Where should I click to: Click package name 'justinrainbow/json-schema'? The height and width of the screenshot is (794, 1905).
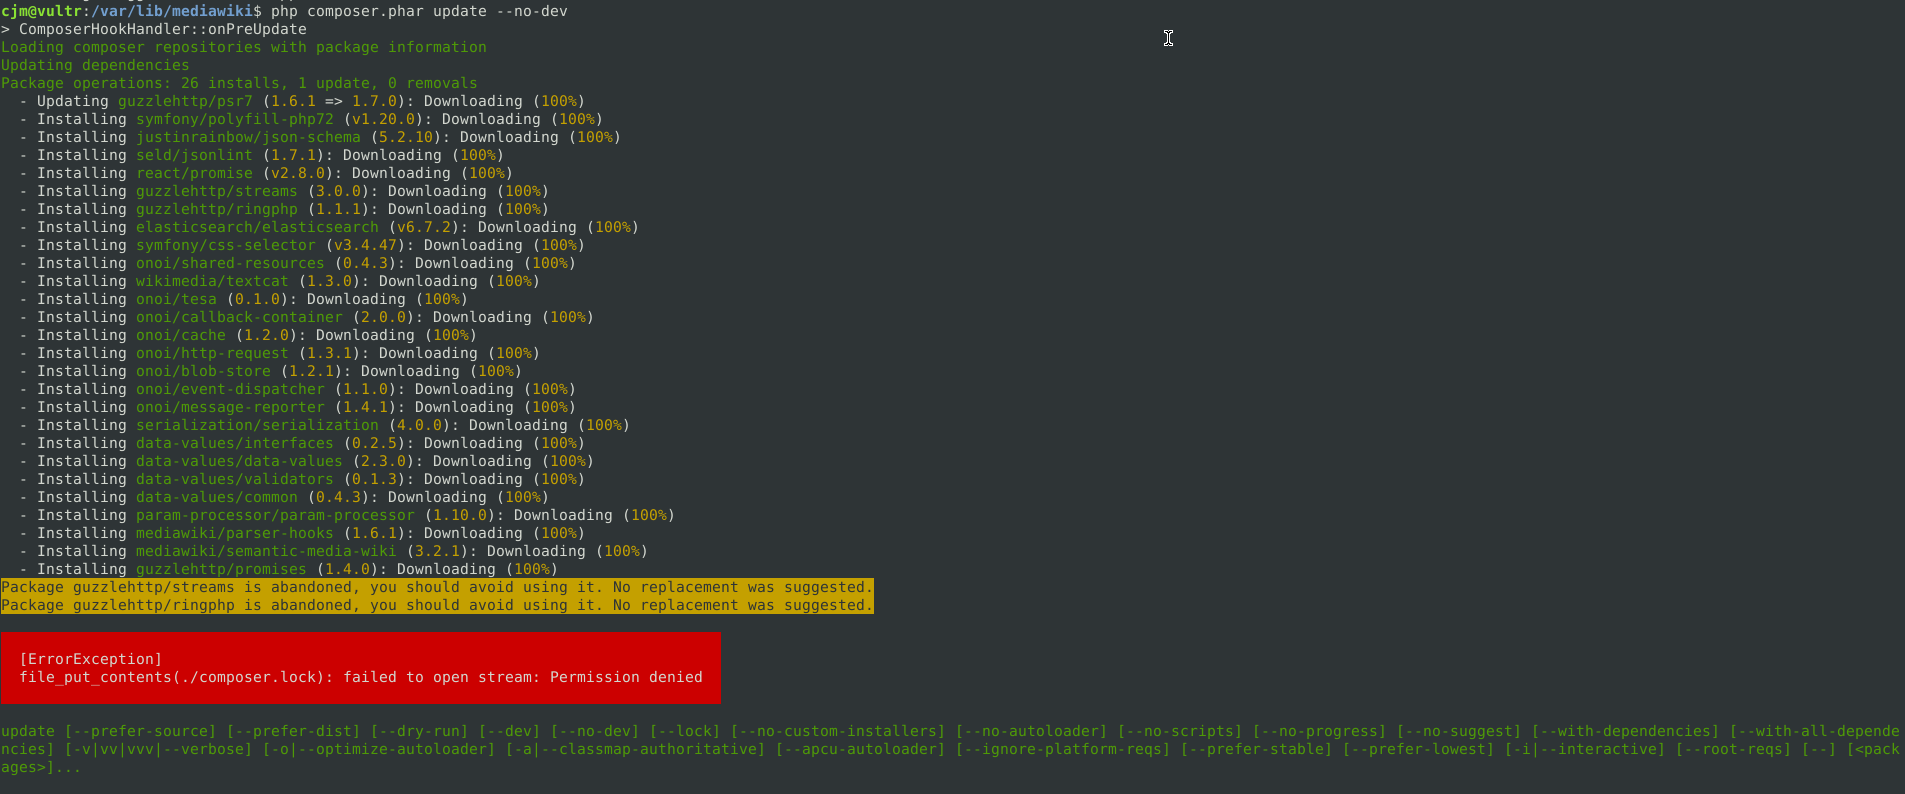[248, 137]
